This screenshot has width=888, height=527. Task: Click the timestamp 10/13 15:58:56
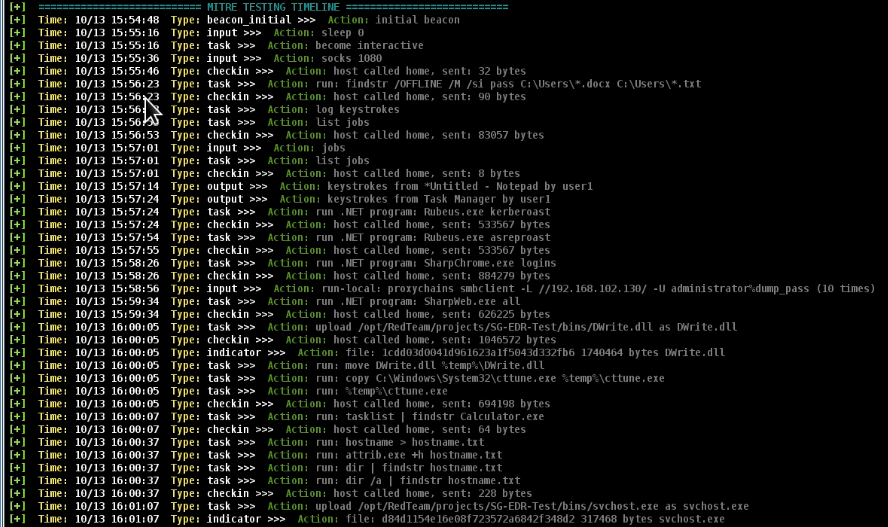pyautogui.click(x=117, y=289)
